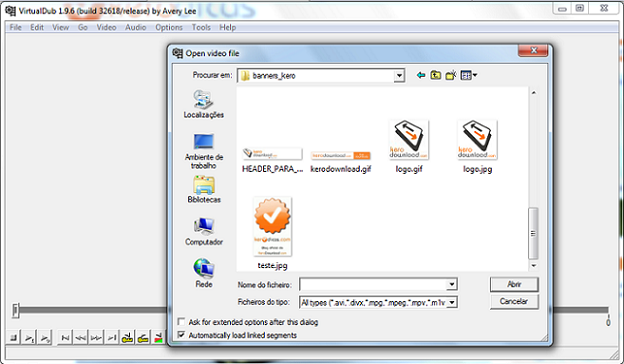
Task: Step backward one frame
Action: [x=80, y=338]
